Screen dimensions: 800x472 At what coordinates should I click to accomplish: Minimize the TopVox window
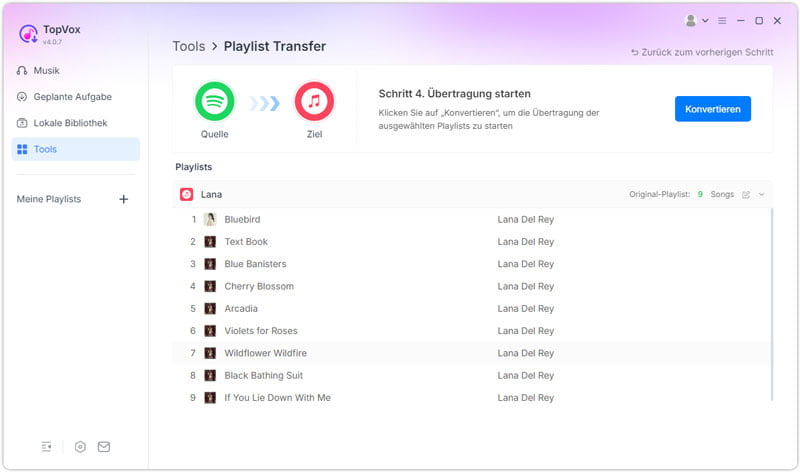740,21
